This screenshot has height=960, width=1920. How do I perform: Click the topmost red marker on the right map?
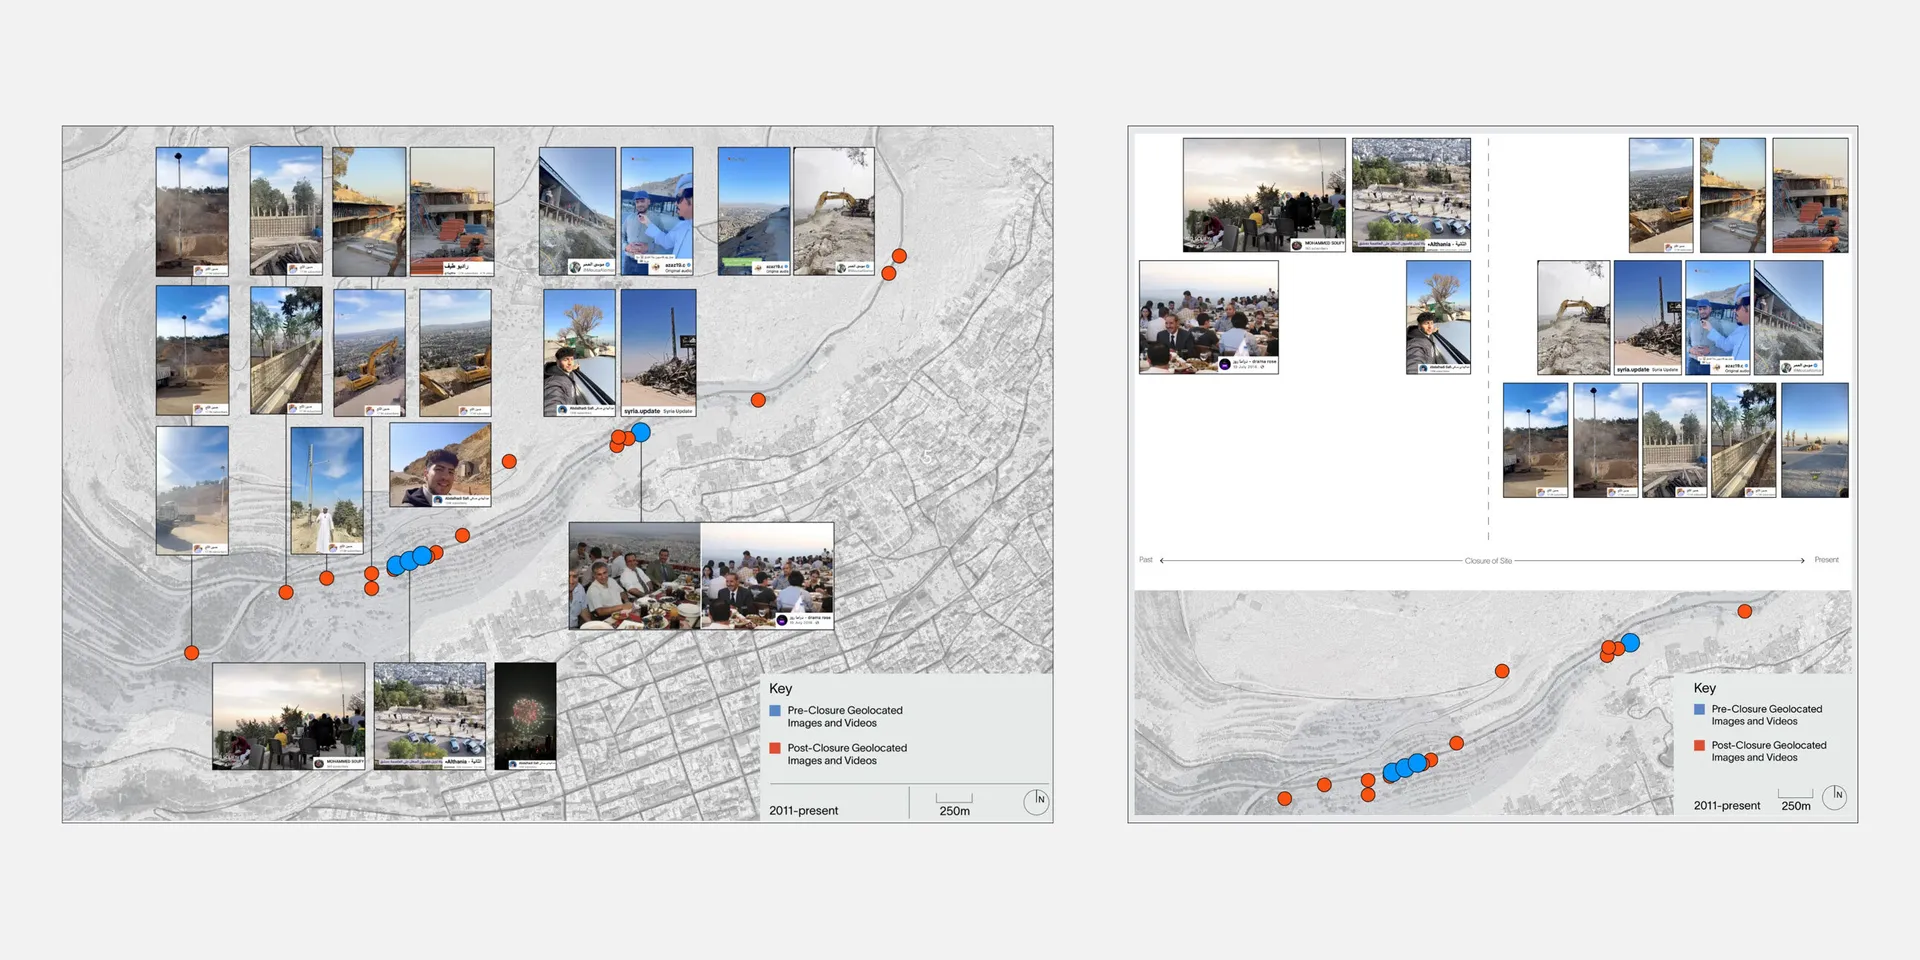1745,611
